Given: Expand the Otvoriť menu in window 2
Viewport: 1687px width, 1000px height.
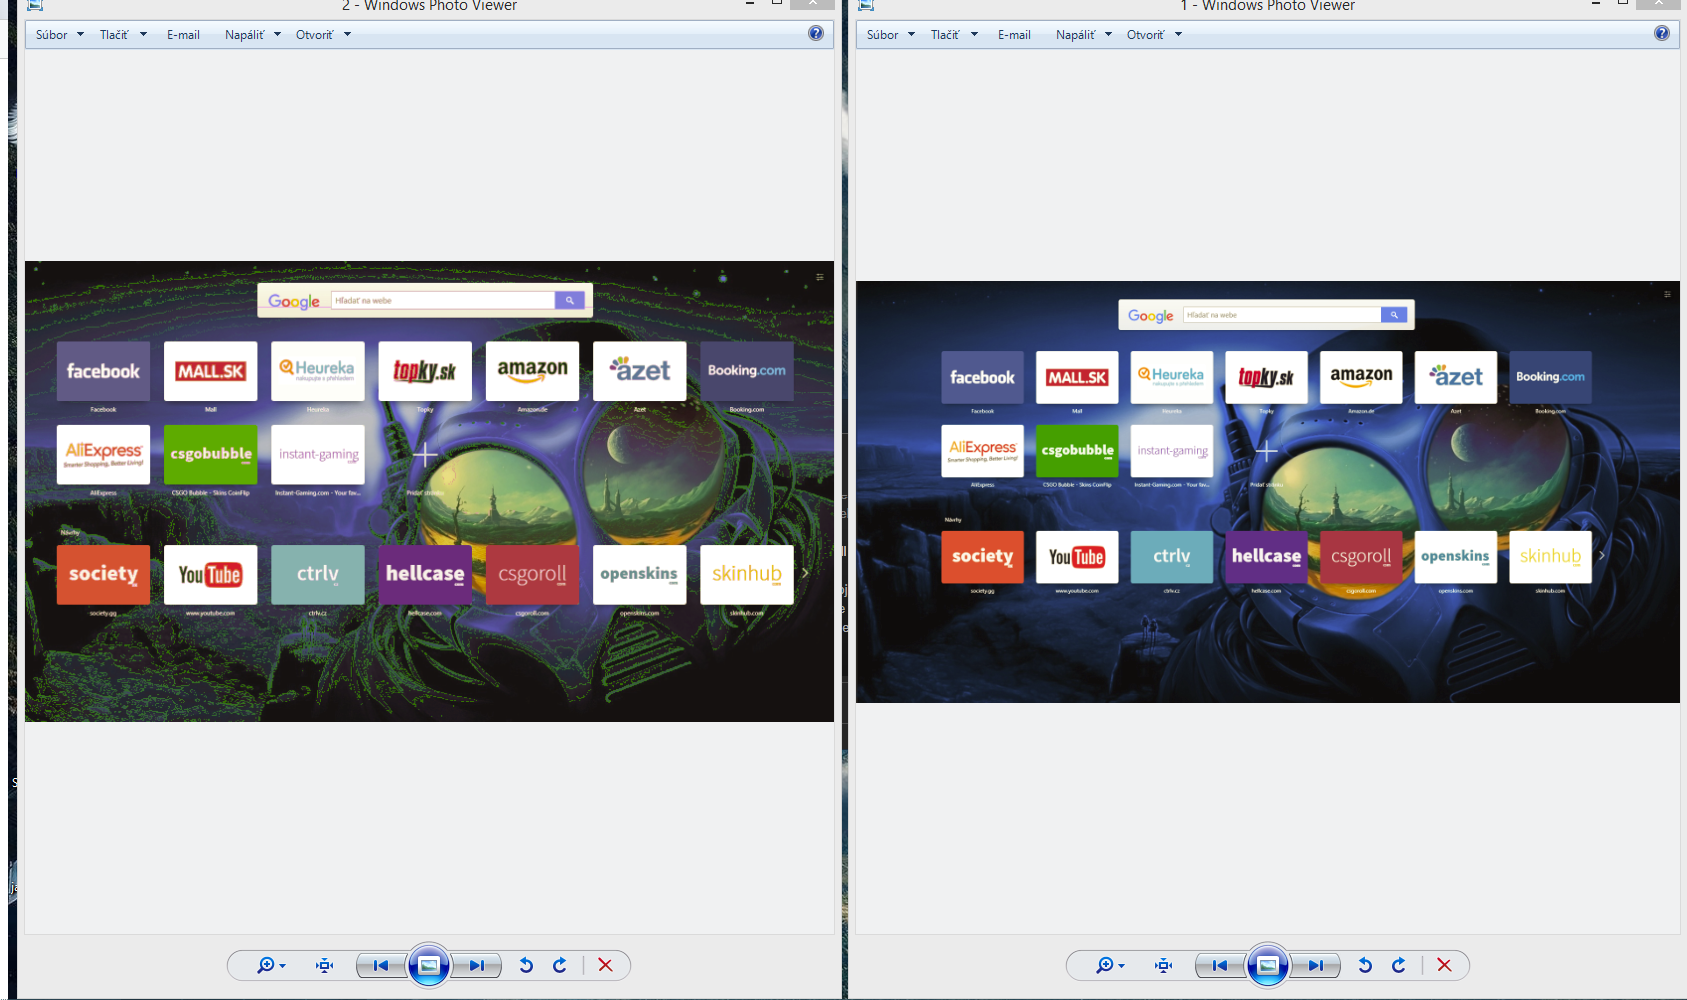Looking at the screenshot, I should tap(323, 35).
